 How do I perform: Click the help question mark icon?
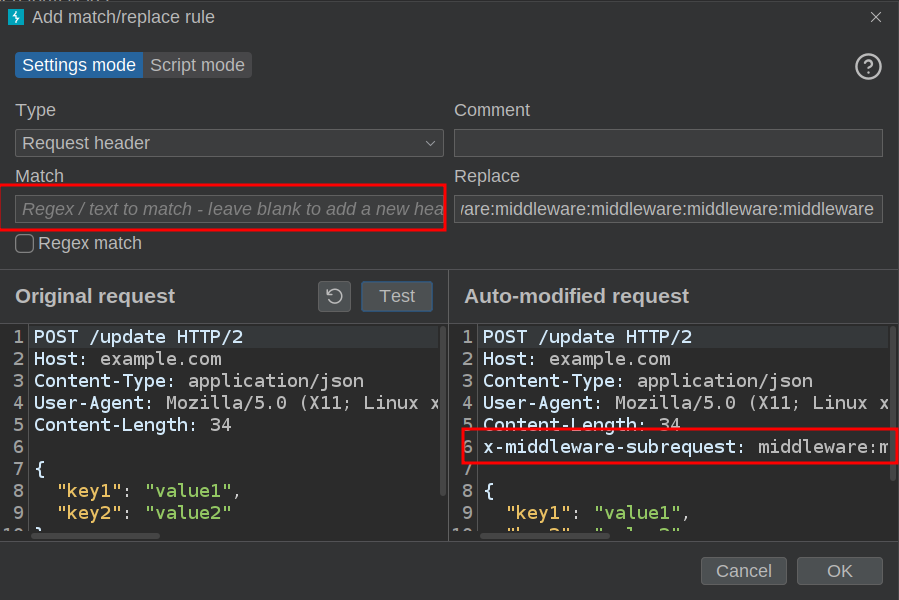(868, 67)
